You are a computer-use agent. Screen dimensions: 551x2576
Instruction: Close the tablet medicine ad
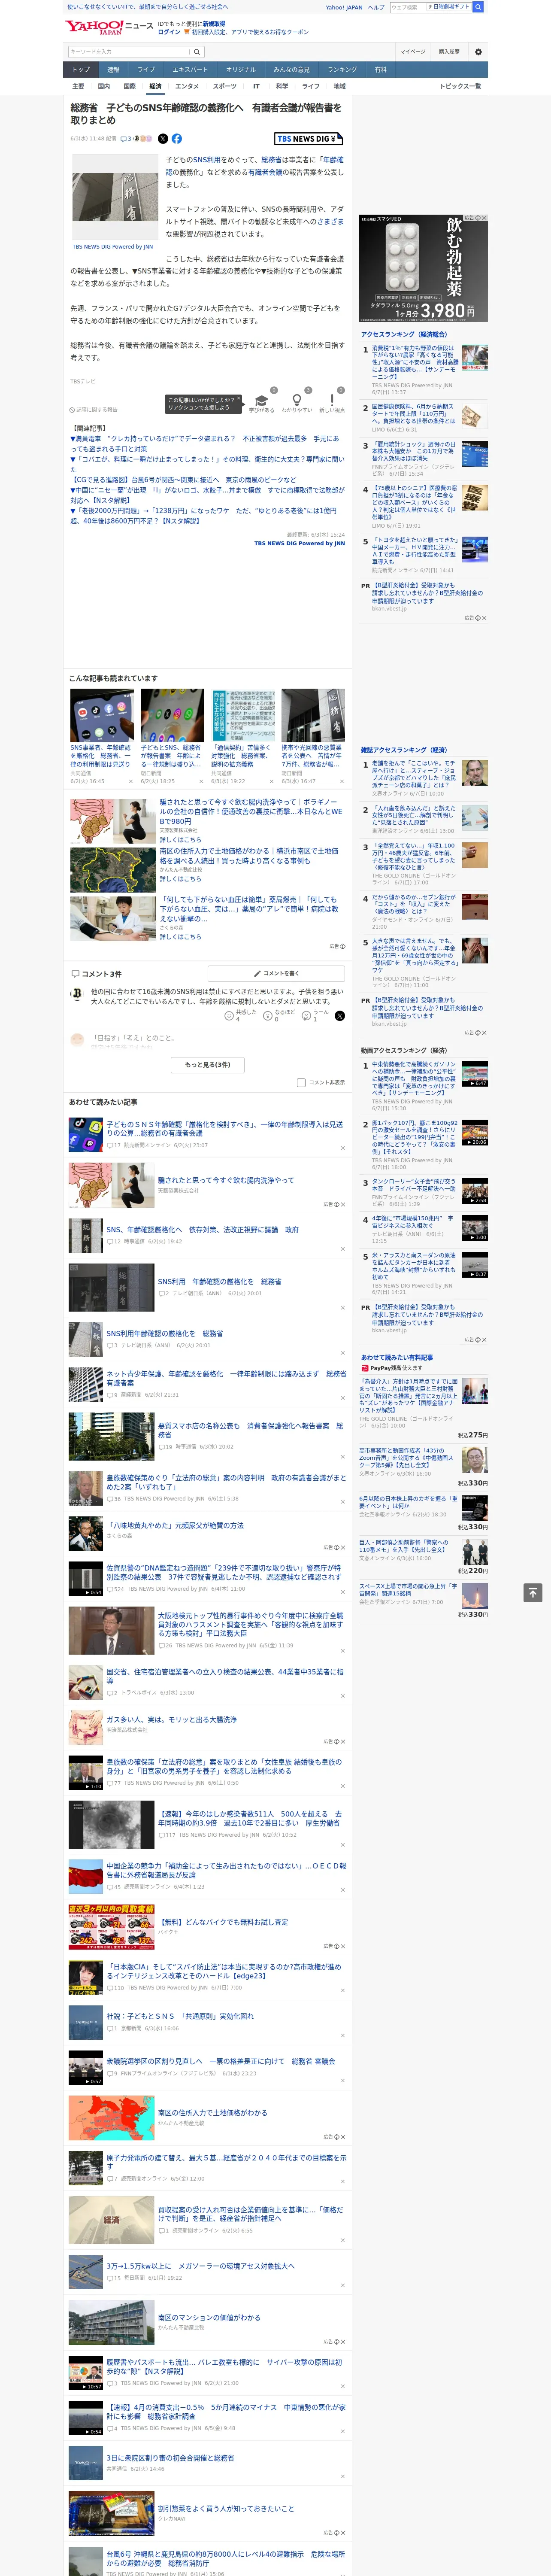point(484,218)
